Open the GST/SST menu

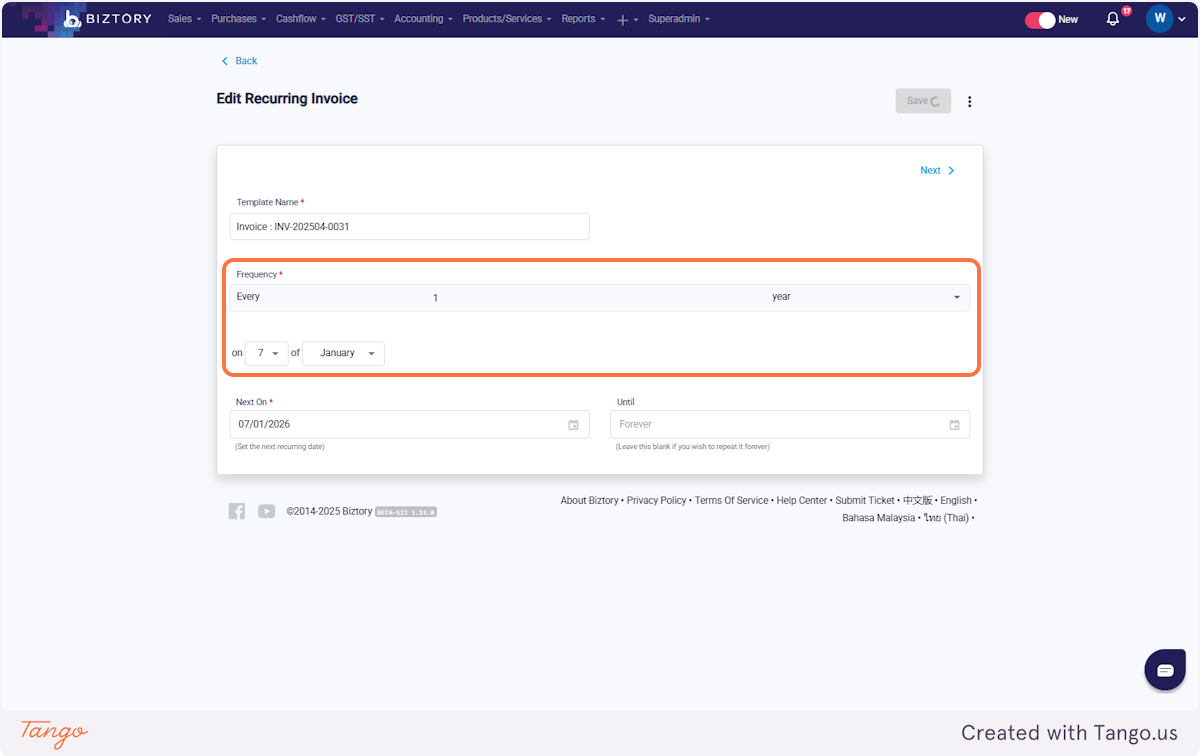coord(360,19)
